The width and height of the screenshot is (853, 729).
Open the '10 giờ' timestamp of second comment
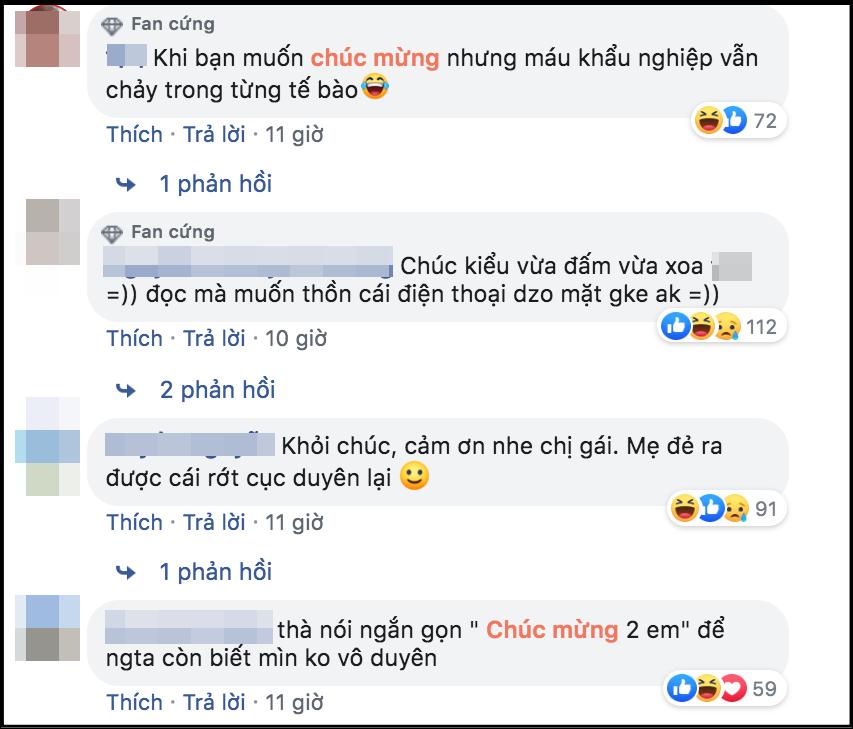295,338
